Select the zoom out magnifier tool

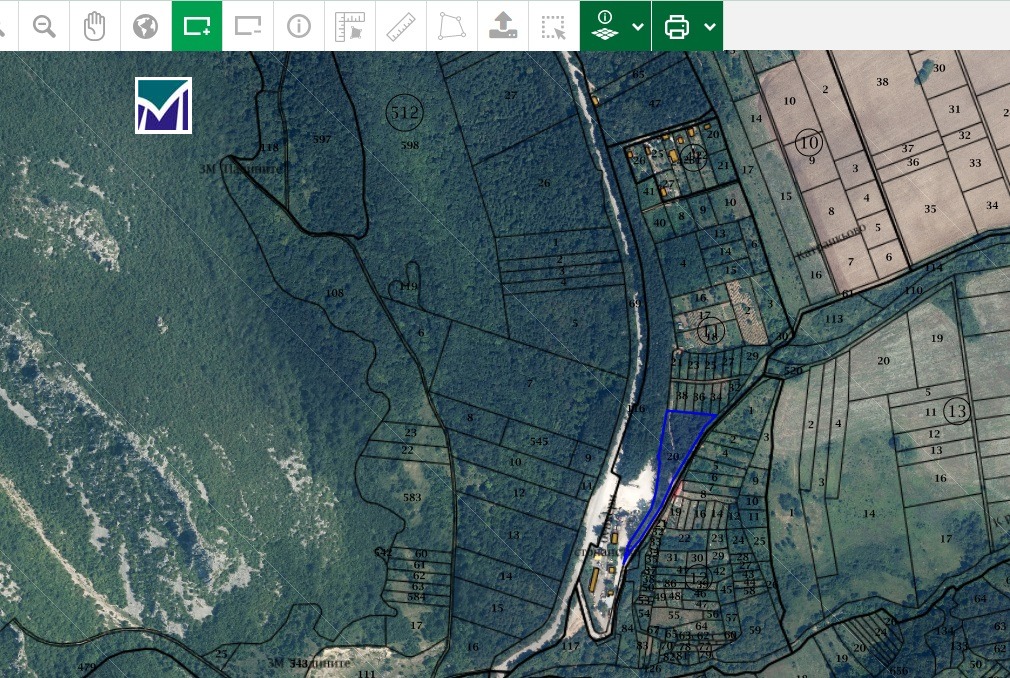click(x=44, y=26)
